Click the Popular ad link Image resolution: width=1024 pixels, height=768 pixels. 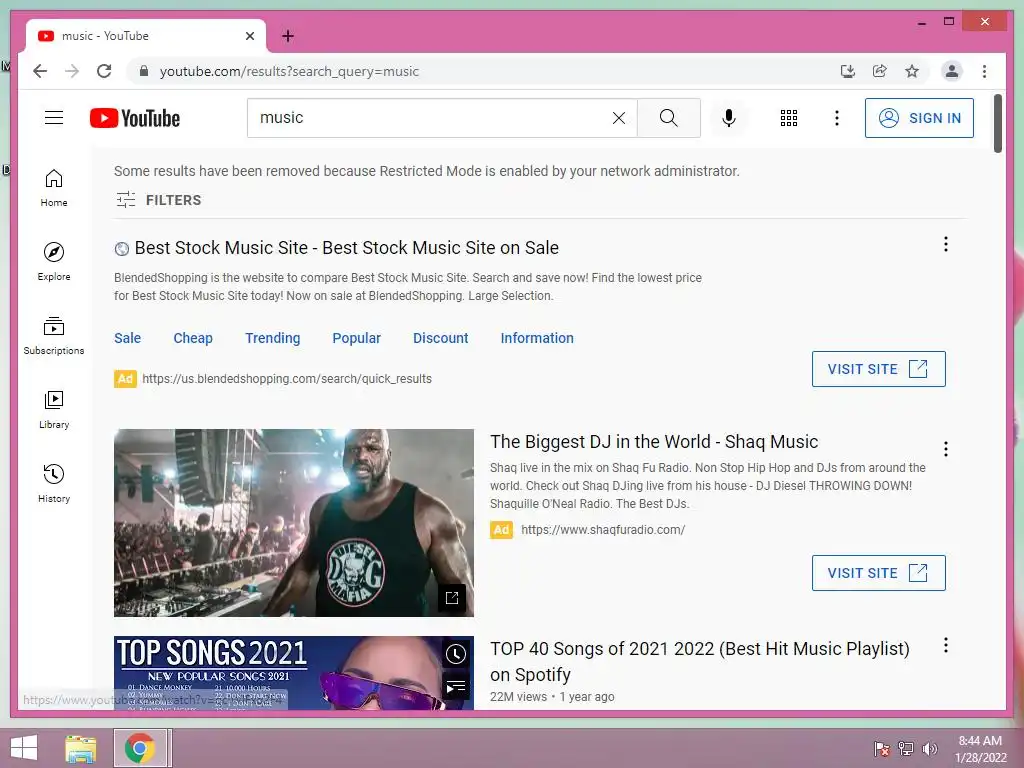pos(357,338)
